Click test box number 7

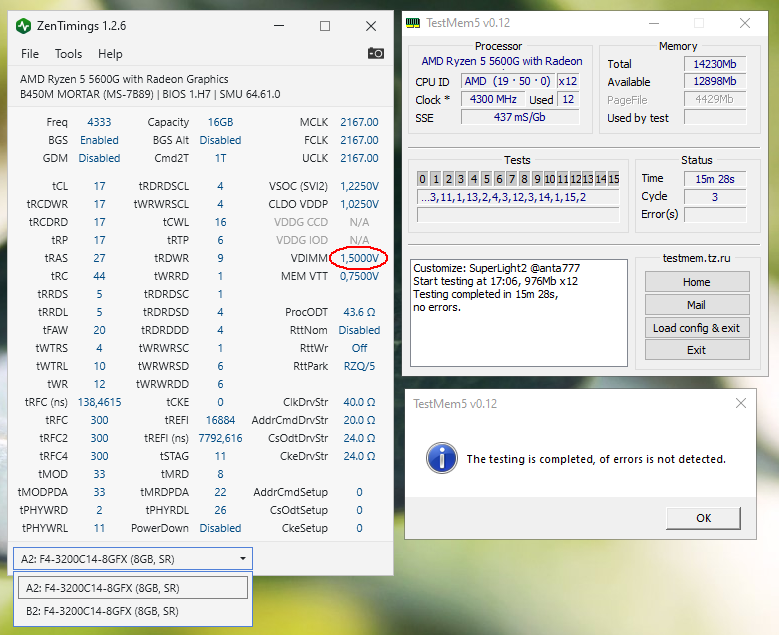(x=511, y=179)
